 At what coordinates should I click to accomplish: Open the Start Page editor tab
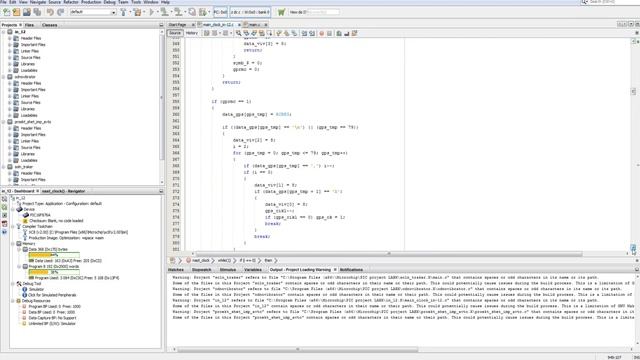178,25
